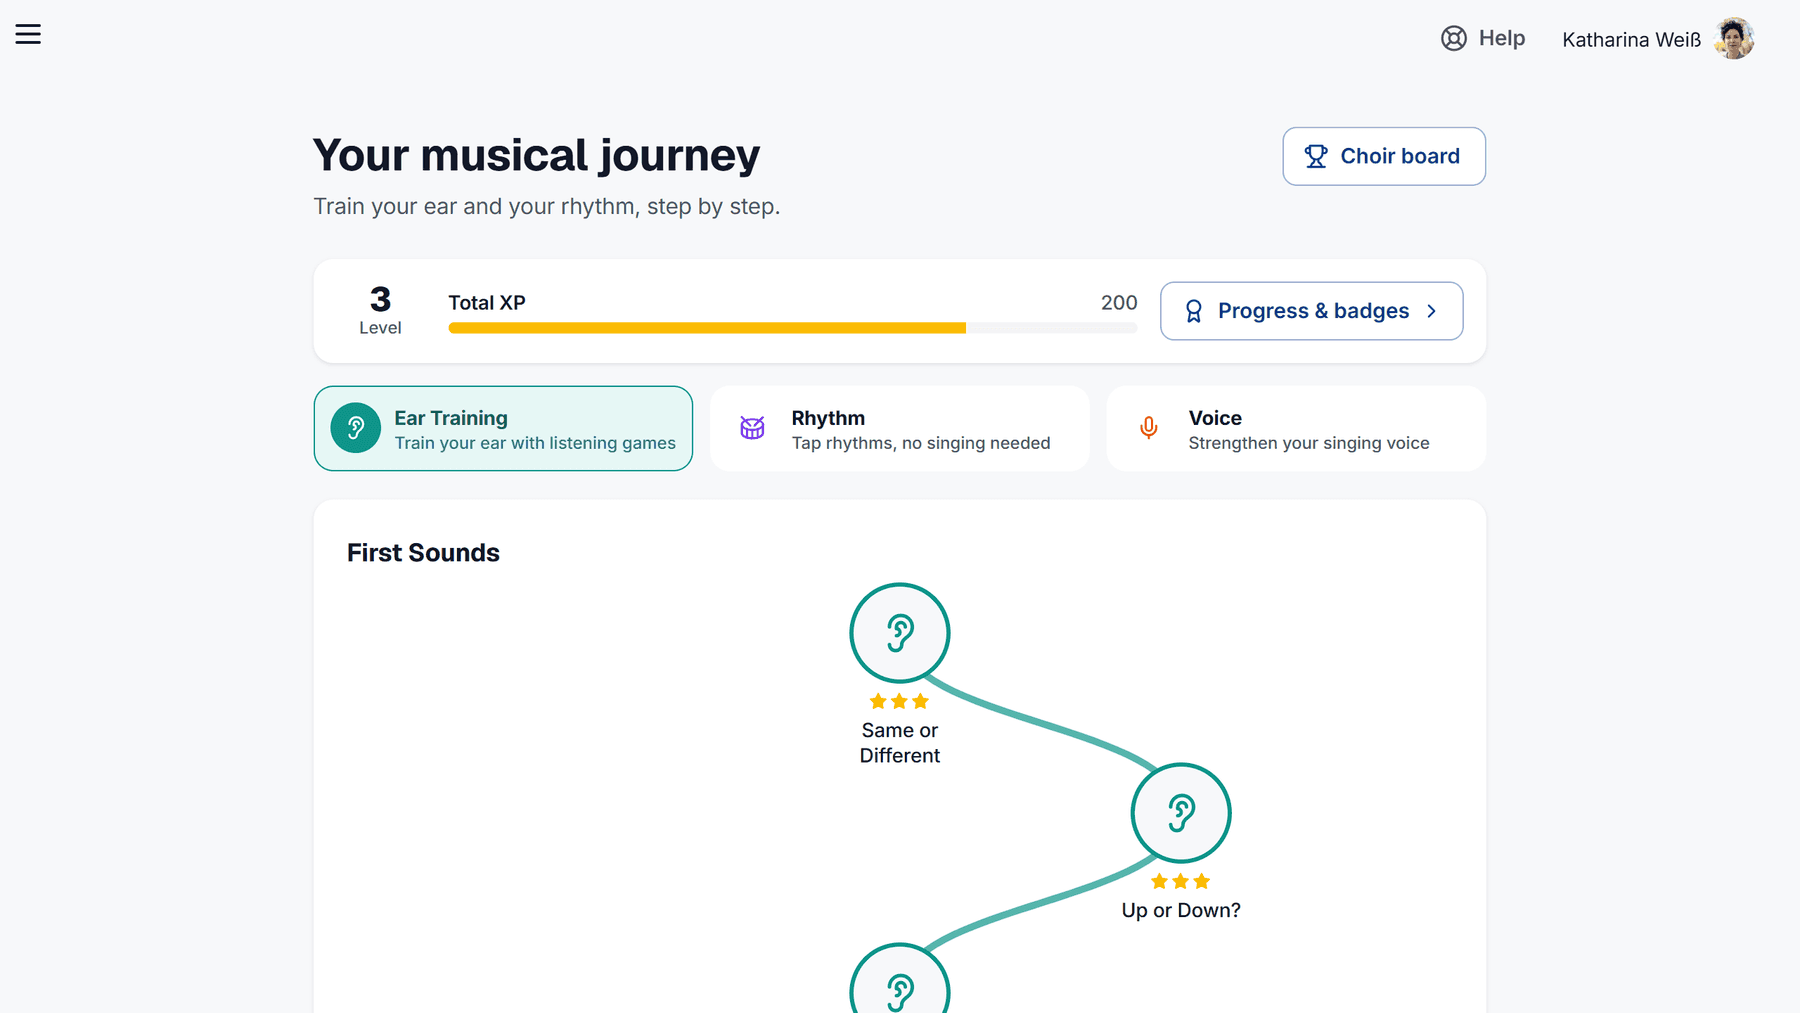The width and height of the screenshot is (1800, 1013).
Task: Click the Up or Down? label
Action: (x=1181, y=910)
